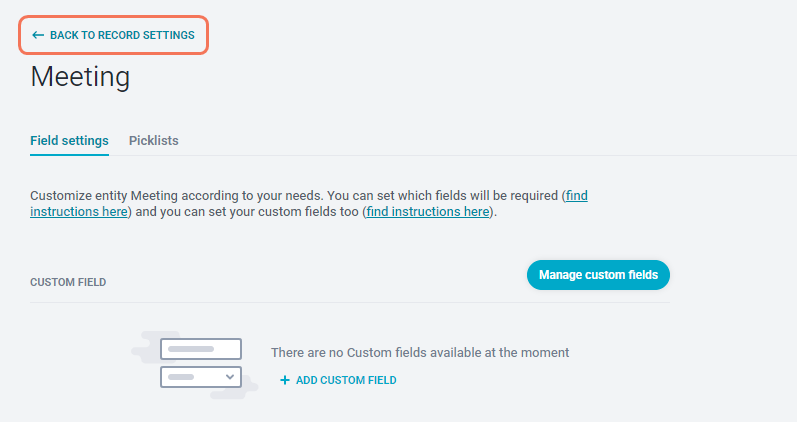Viewport: 797px width, 422px height.
Task: Click the left arrow back icon
Action: 38,35
